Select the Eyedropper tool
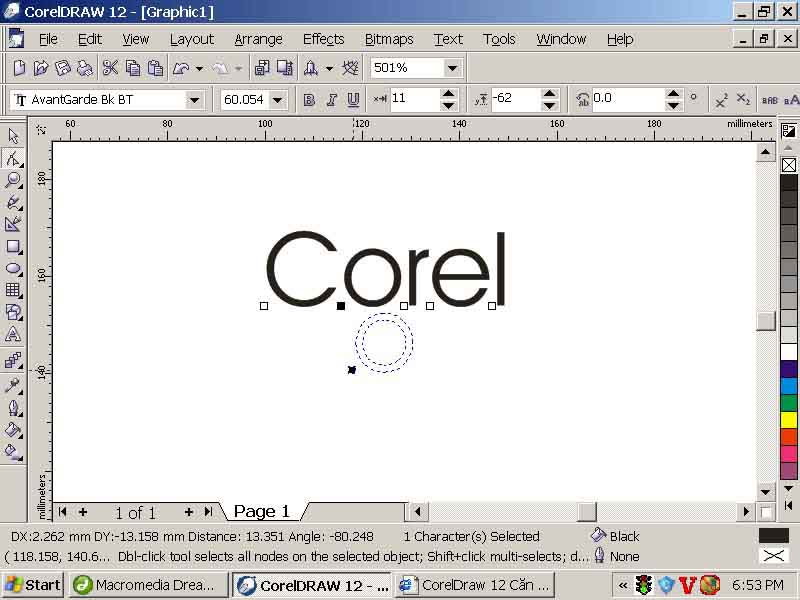800x600 pixels. pyautogui.click(x=13, y=385)
